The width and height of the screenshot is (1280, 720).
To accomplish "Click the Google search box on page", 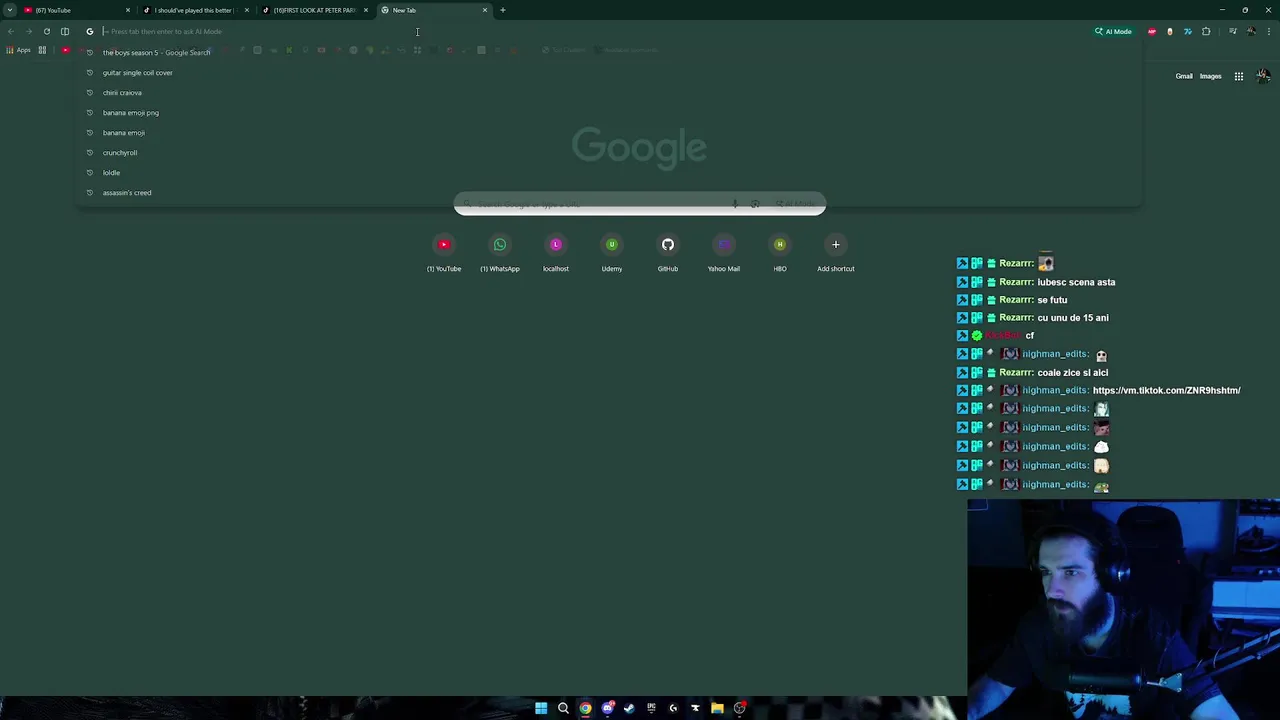I will (640, 204).
